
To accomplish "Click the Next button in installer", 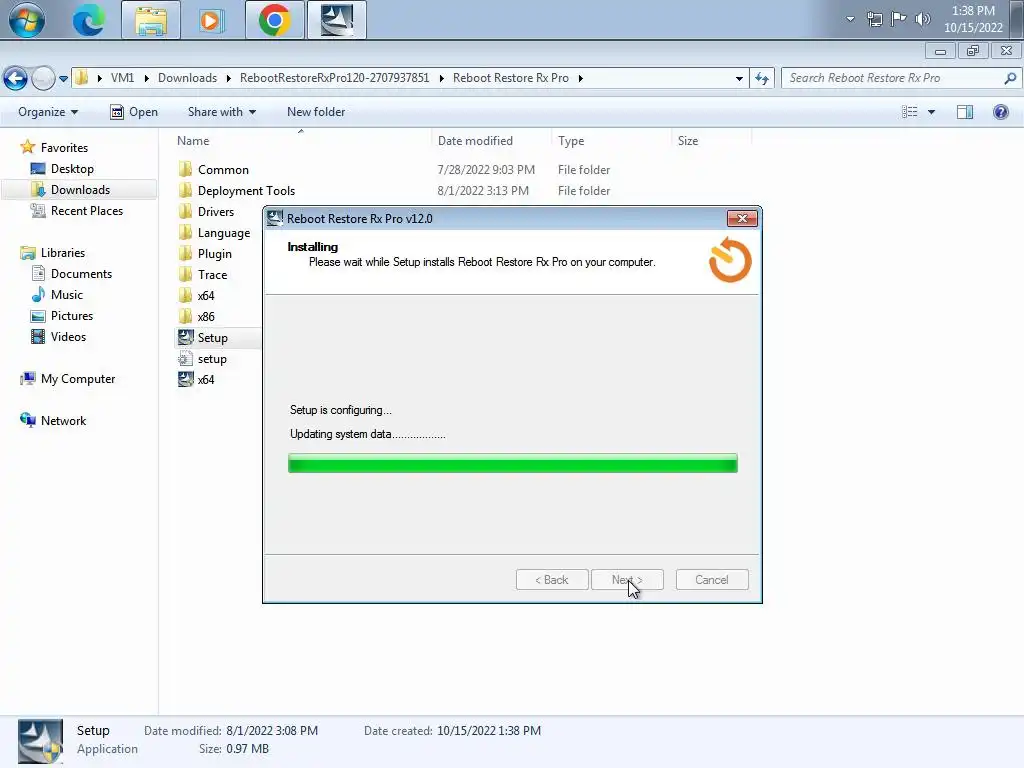I will pyautogui.click(x=627, y=580).
